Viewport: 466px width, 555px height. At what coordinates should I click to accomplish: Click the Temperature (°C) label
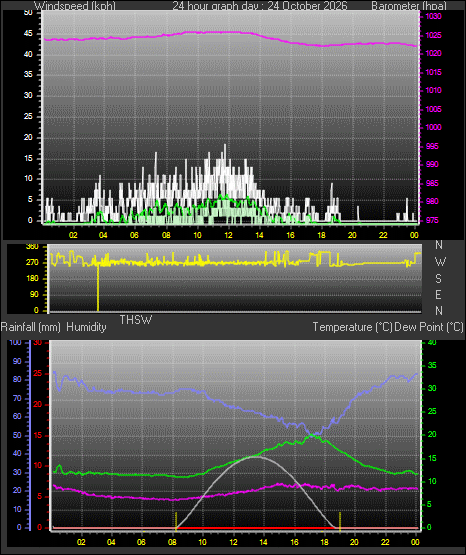tap(352, 327)
